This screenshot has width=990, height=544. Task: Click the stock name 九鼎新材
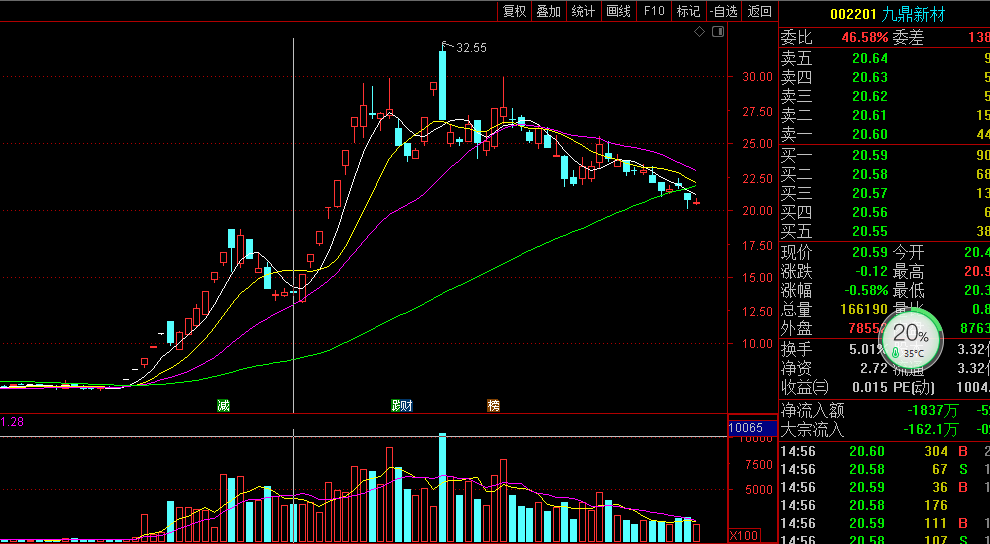(914, 14)
